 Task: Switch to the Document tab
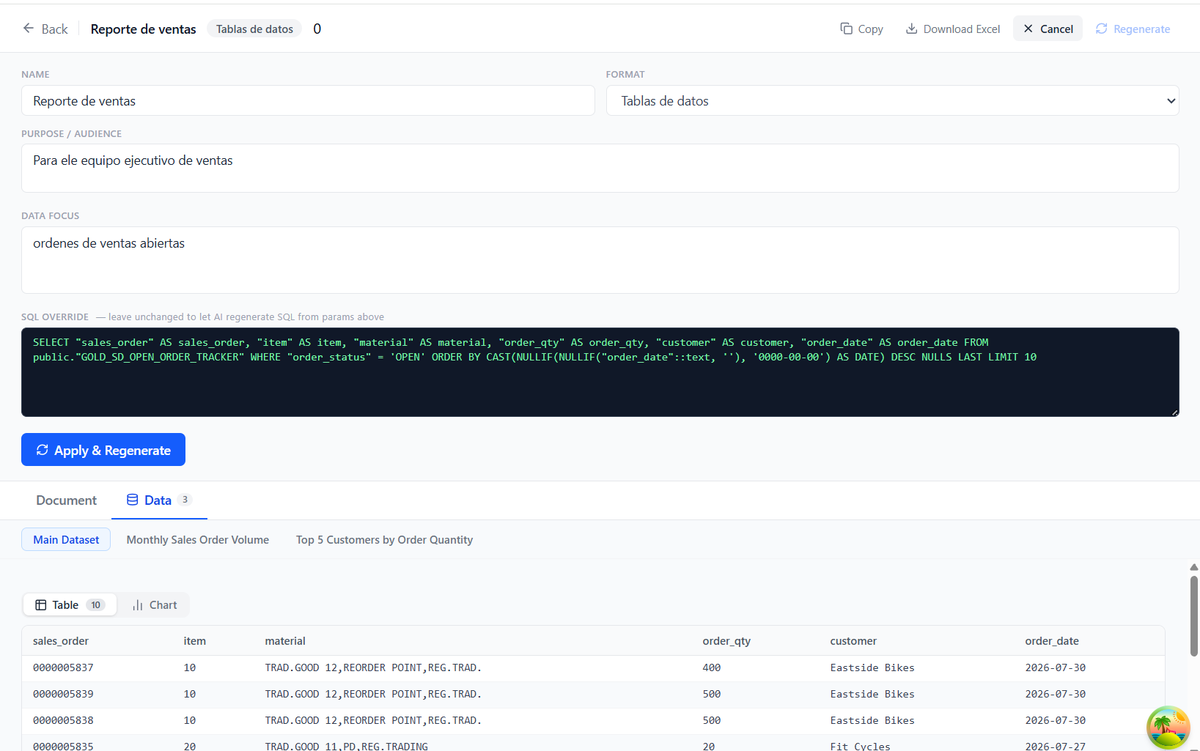tap(66, 500)
